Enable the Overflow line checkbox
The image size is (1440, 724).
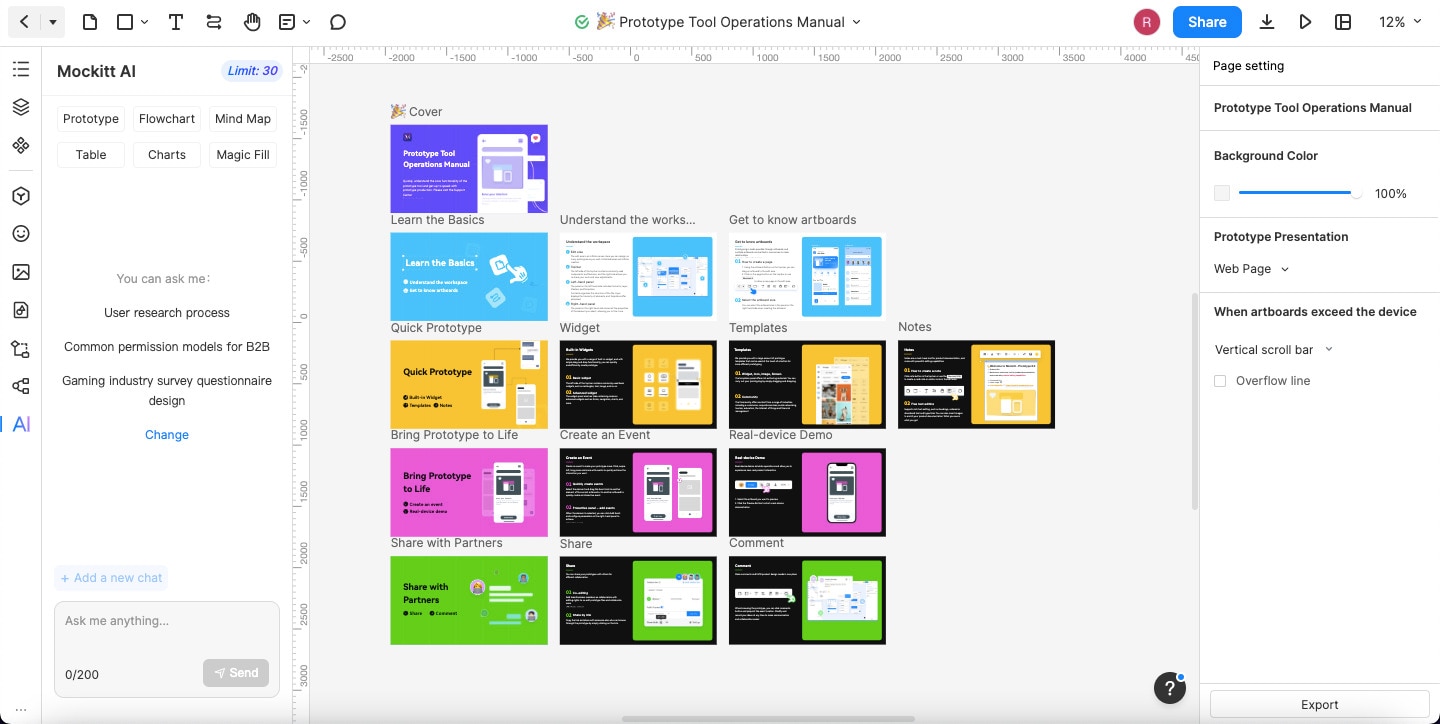click(x=1220, y=381)
